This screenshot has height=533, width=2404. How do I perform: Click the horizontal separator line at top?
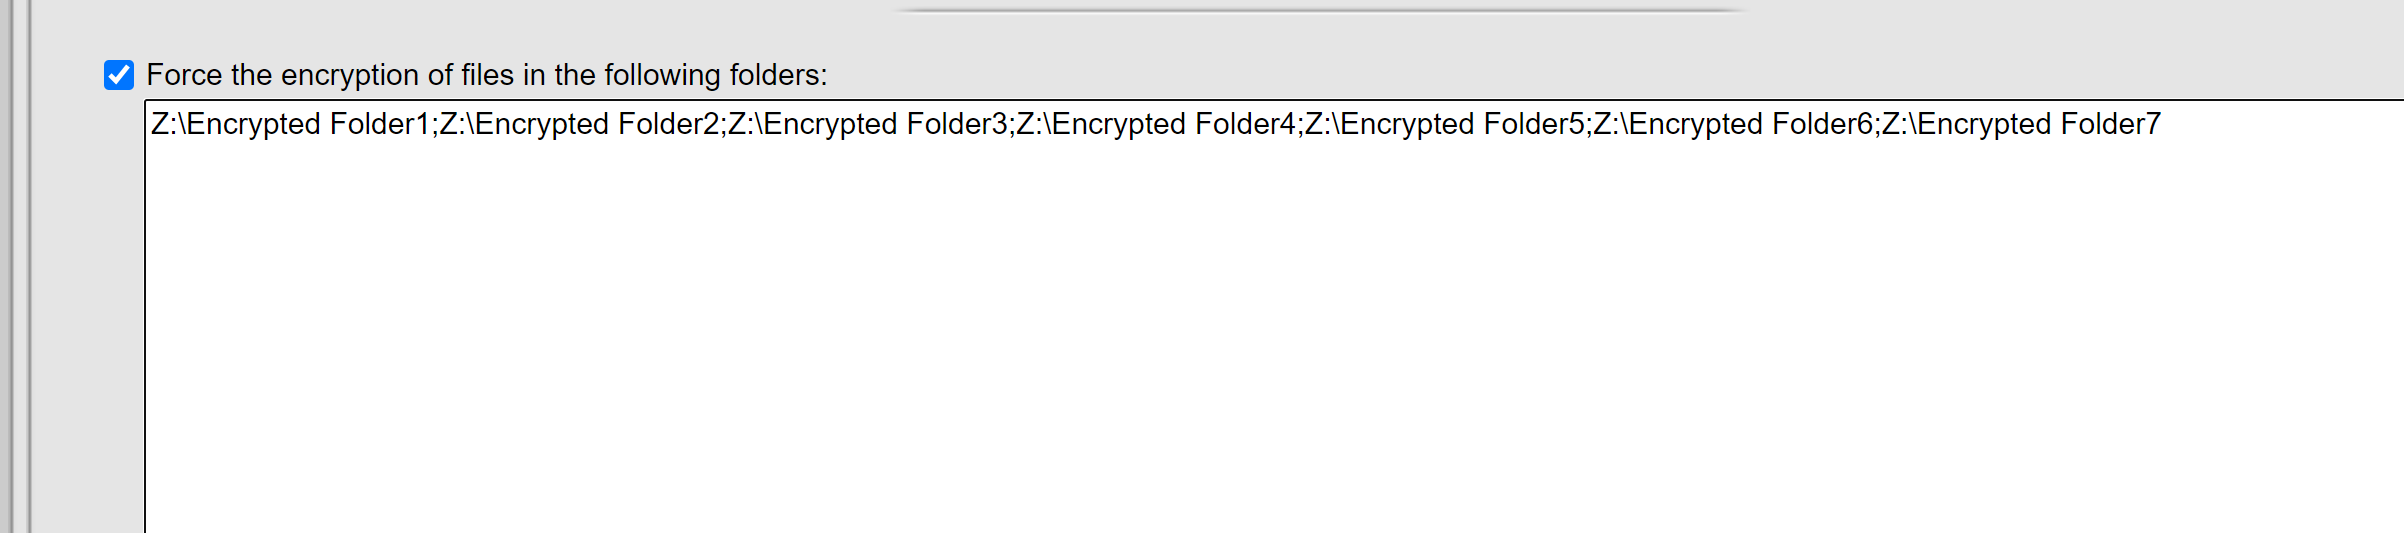tap(1320, 10)
